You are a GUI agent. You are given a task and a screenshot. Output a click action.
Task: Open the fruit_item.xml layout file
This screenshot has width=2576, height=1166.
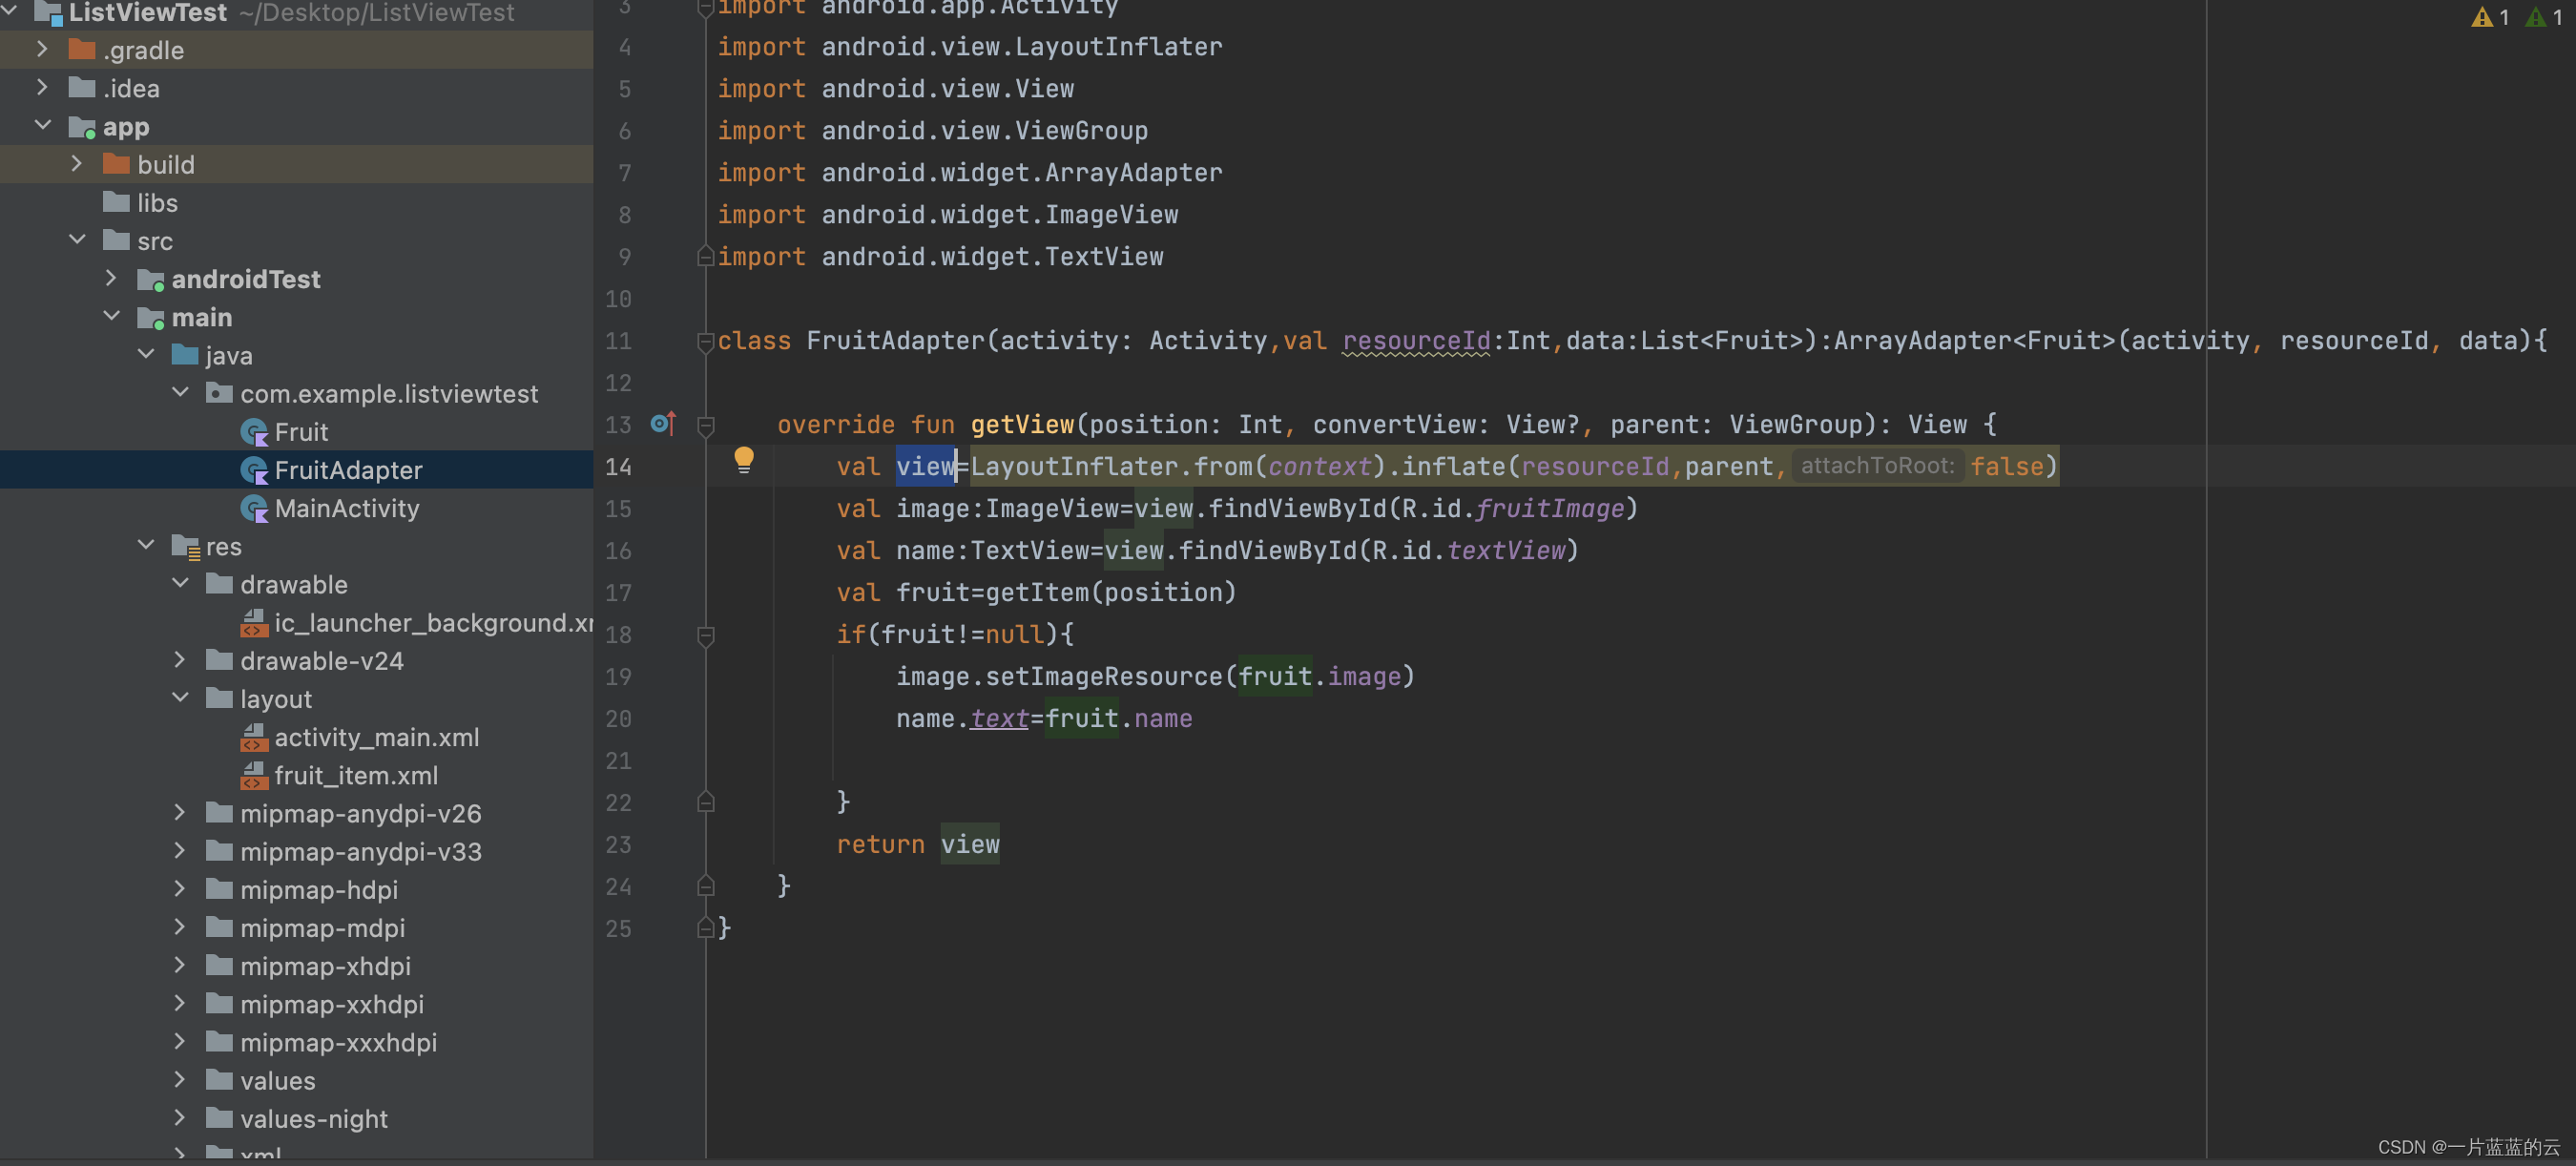point(355,775)
